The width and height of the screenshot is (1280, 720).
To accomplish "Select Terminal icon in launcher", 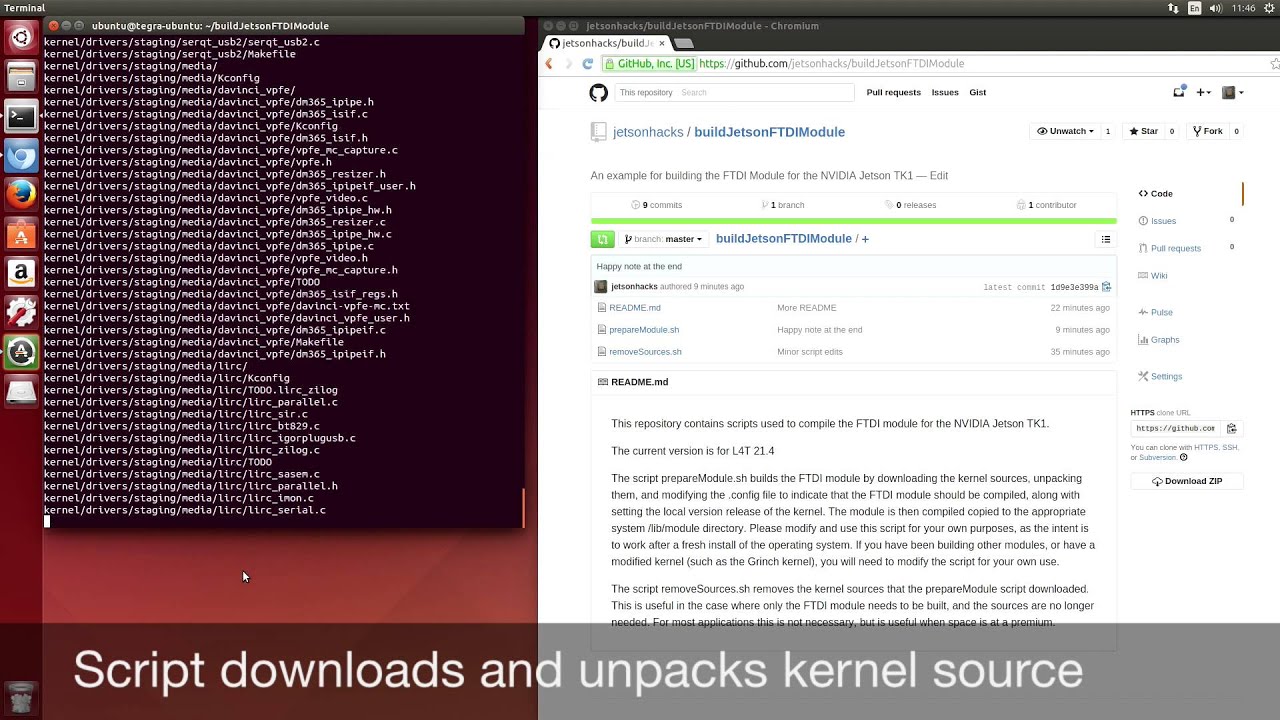I will click(21, 116).
